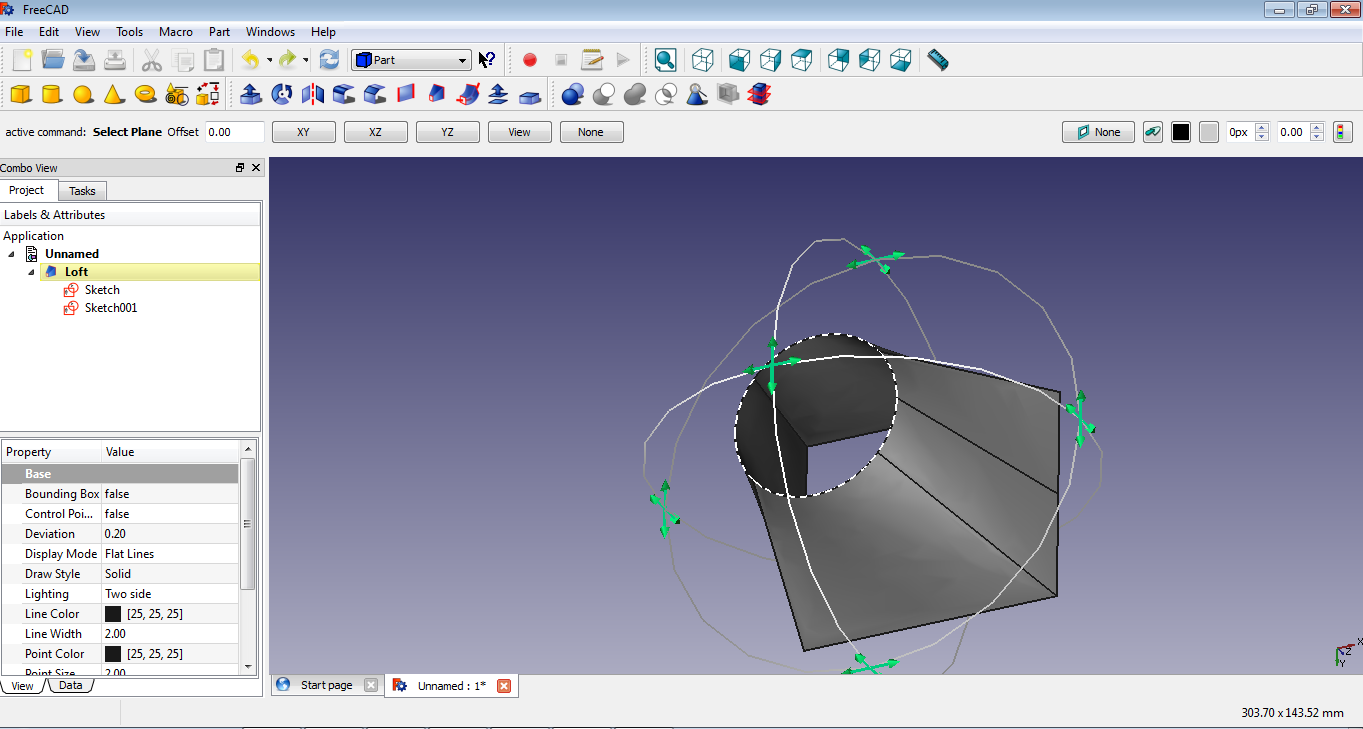Create a cube primitive
This screenshot has width=1363, height=729.
click(x=21, y=94)
